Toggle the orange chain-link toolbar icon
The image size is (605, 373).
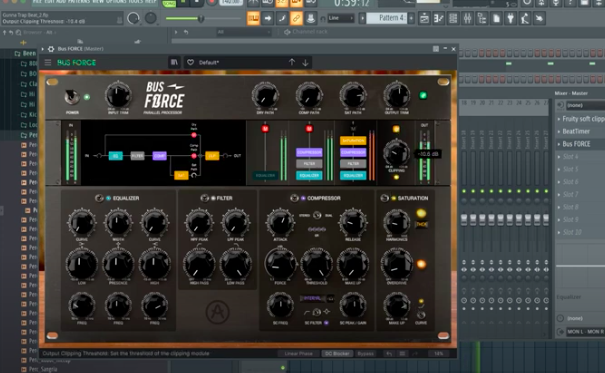(x=296, y=18)
